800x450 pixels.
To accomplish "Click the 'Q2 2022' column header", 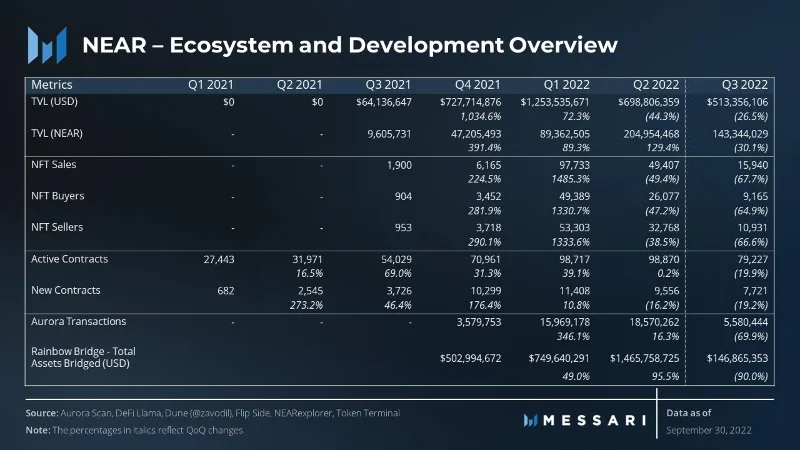I will (656, 85).
